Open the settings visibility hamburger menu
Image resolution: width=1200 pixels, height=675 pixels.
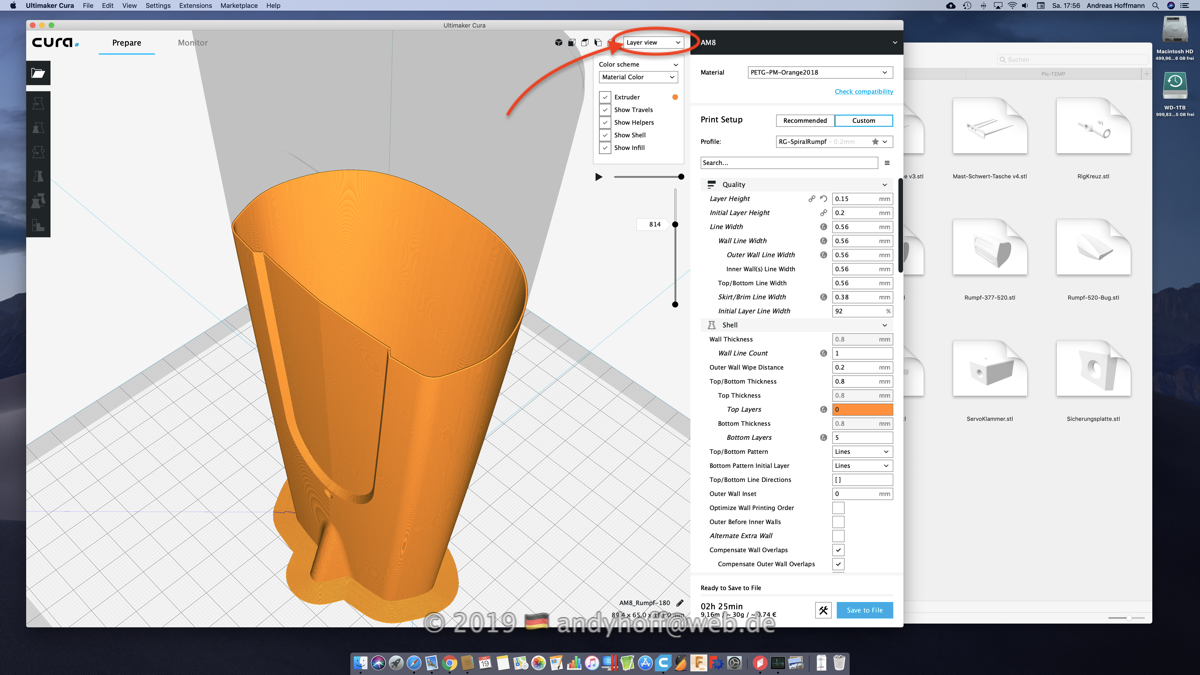887,163
